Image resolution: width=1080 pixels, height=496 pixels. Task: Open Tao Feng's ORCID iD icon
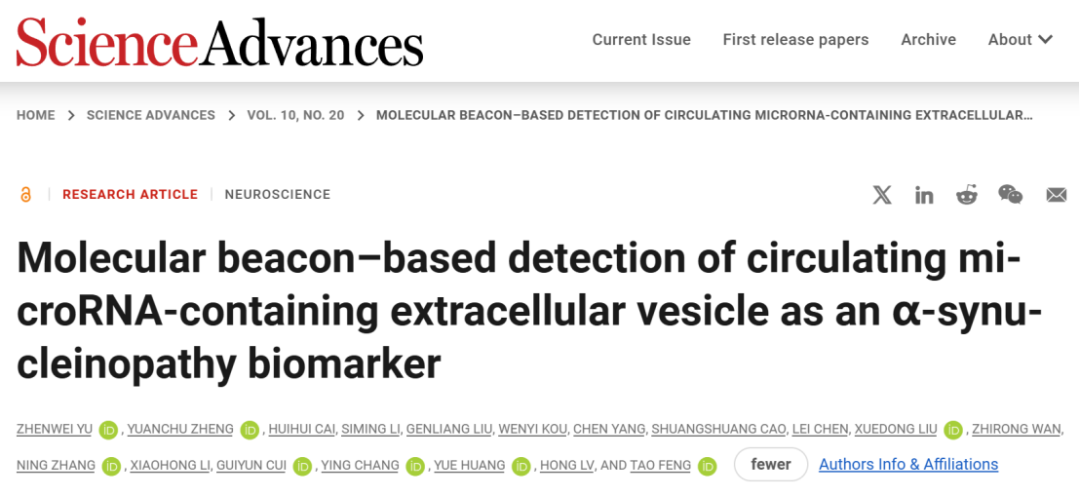(707, 466)
